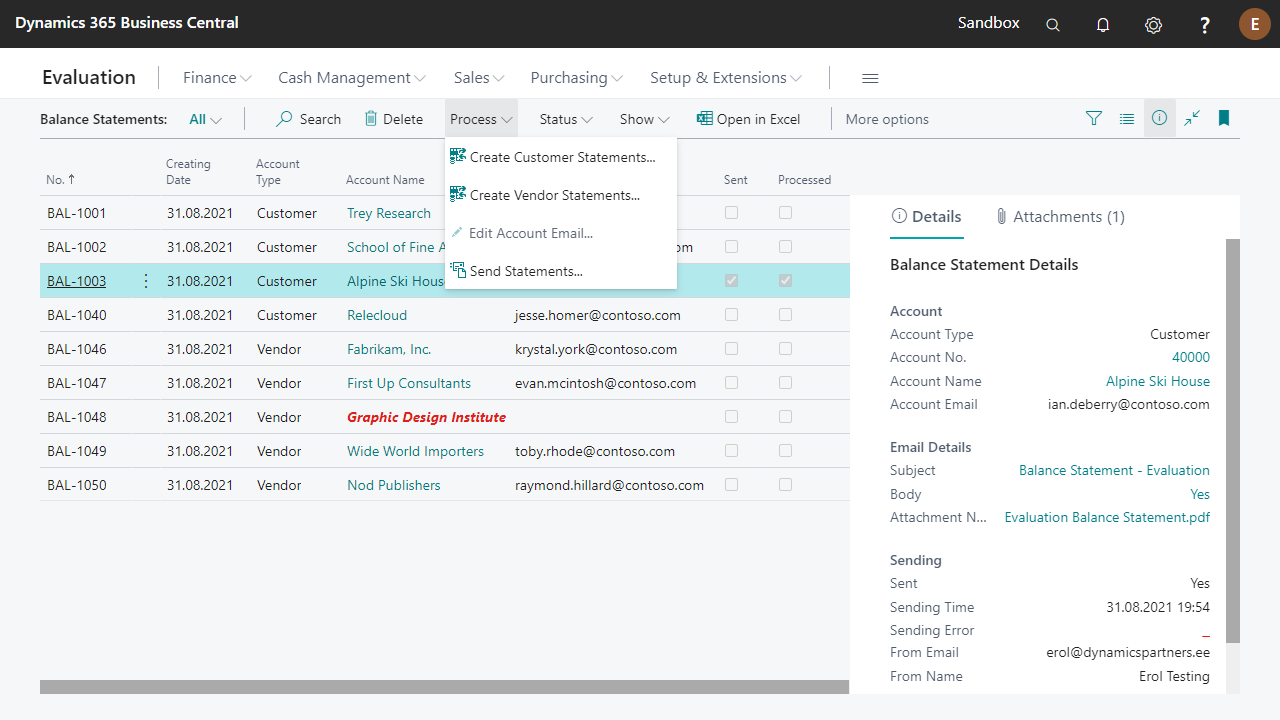Expand the Sales menu
Image resolution: width=1280 pixels, height=720 pixels.
(479, 78)
